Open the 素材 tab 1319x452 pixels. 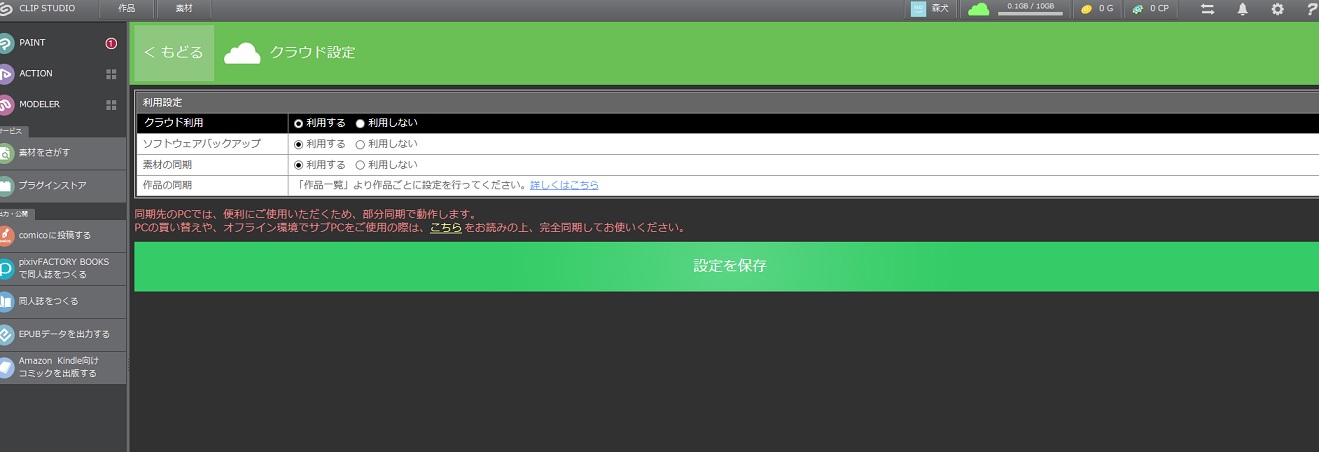(184, 8)
